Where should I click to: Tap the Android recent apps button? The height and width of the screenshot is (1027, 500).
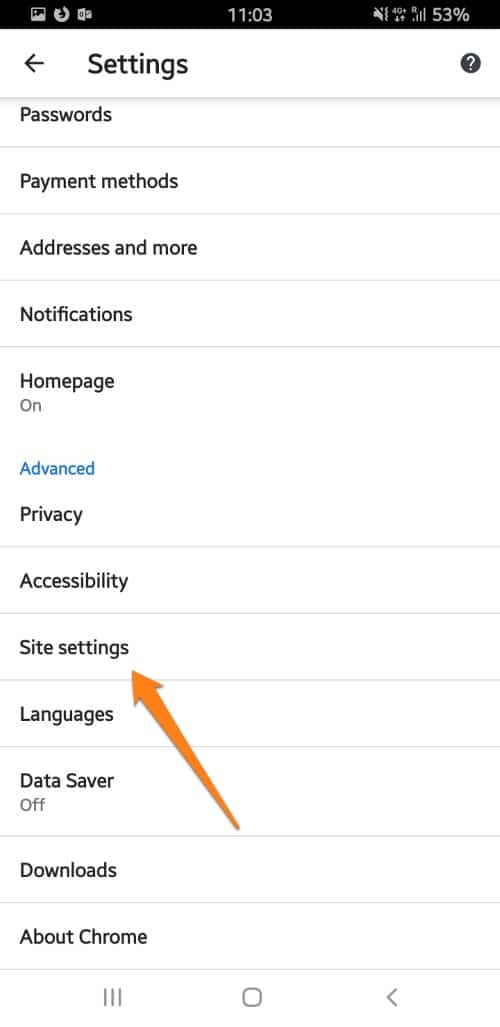[x=113, y=997]
